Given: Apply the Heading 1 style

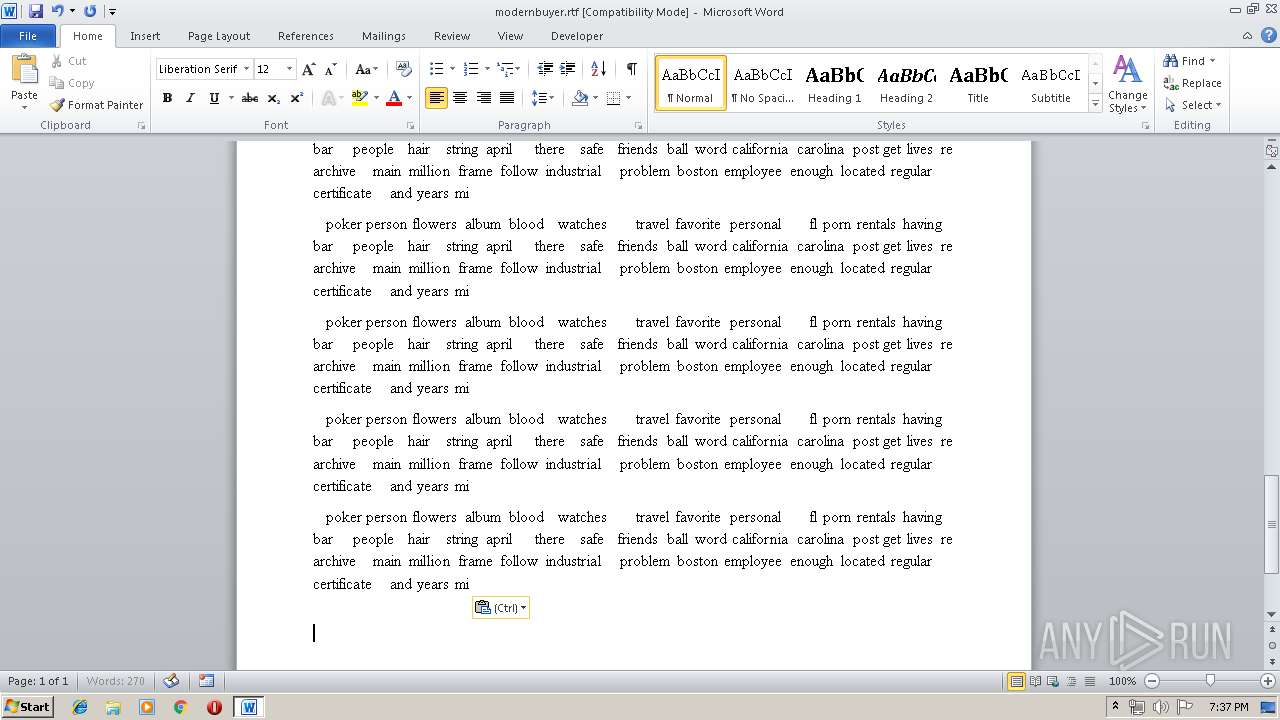Looking at the screenshot, I should 835,83.
